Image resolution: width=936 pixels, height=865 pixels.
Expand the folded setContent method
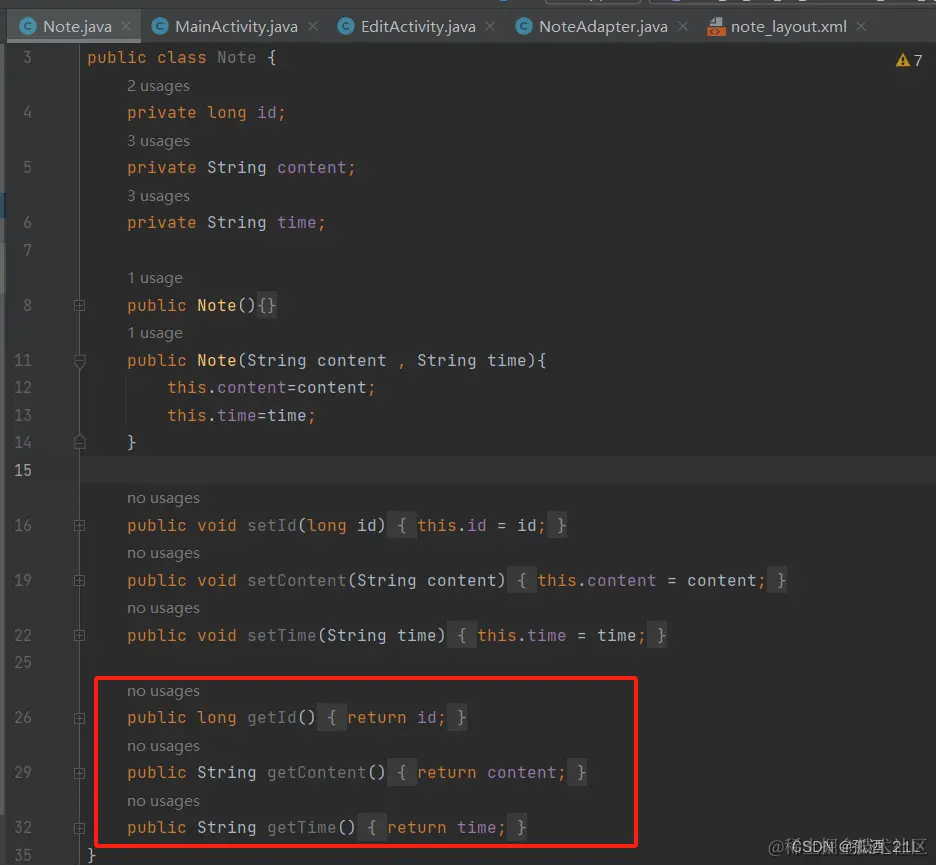(x=79, y=580)
